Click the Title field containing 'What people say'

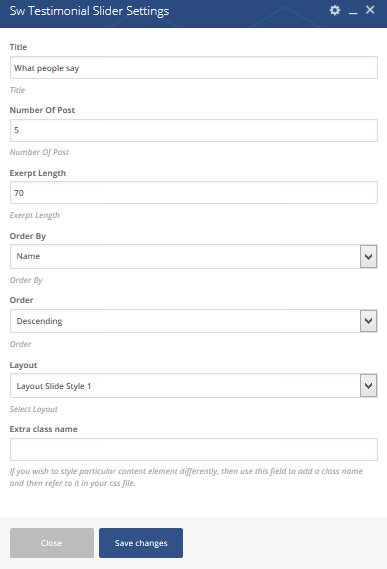tap(194, 68)
